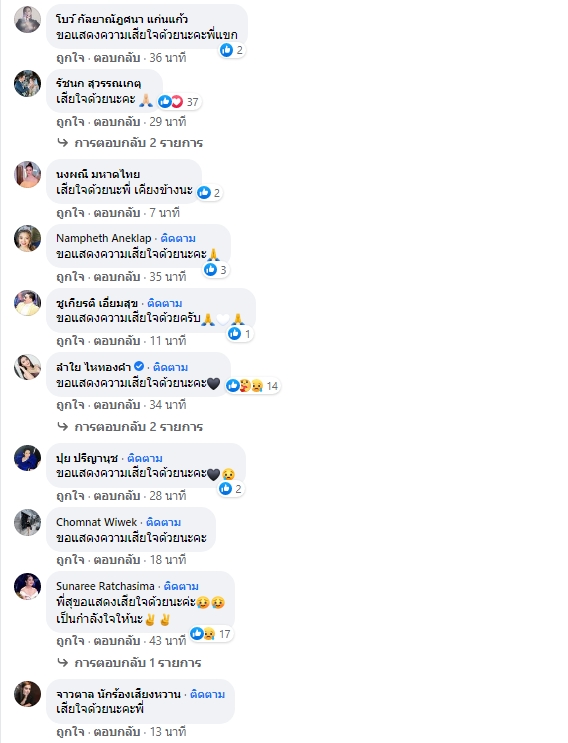Click like count 3 on Nampheth Aneklap comment
568x743 pixels.
(x=216, y=270)
